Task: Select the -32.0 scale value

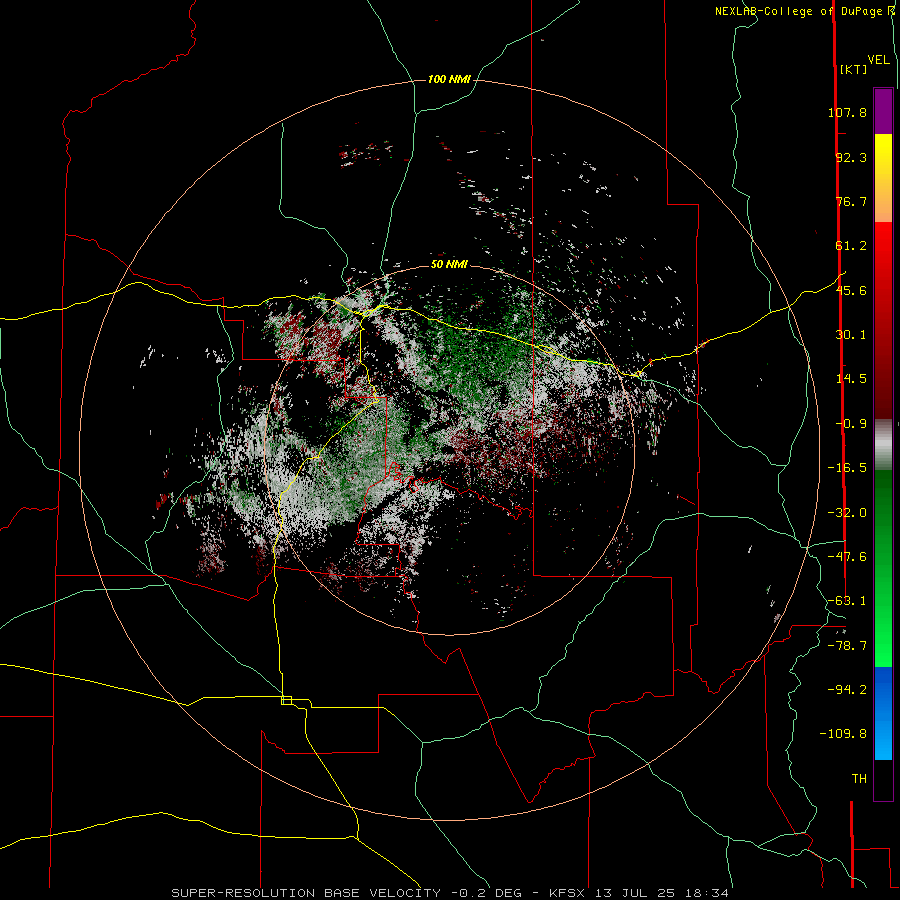Action: [847, 513]
